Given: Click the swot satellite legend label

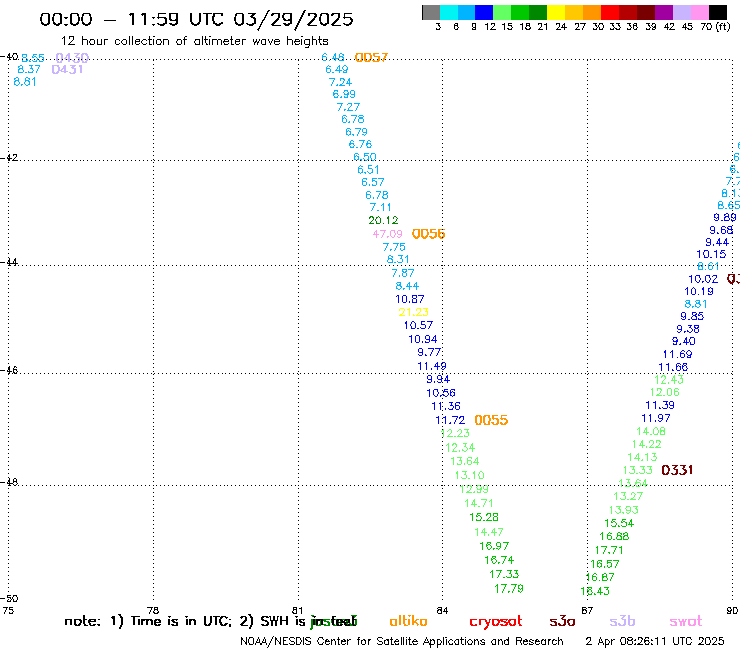Looking at the screenshot, I should [x=686, y=621].
